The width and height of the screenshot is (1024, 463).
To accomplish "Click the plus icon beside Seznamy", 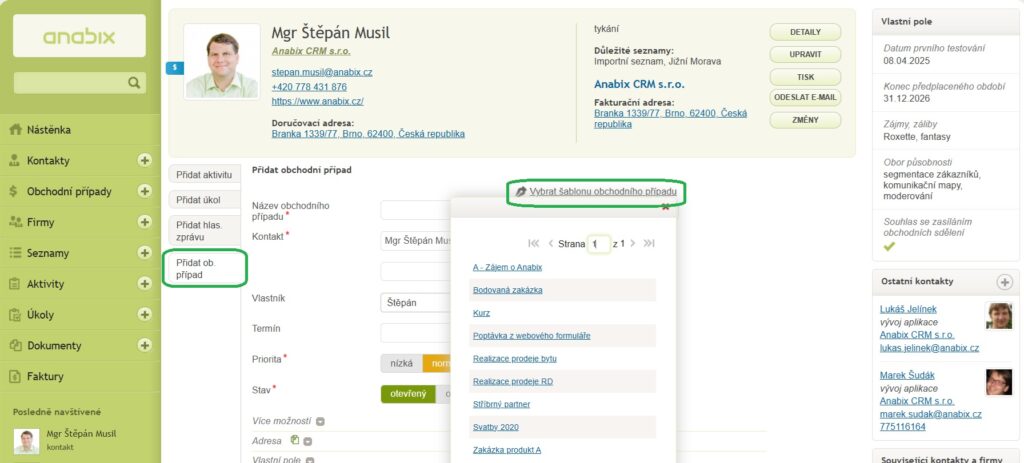I will [145, 253].
